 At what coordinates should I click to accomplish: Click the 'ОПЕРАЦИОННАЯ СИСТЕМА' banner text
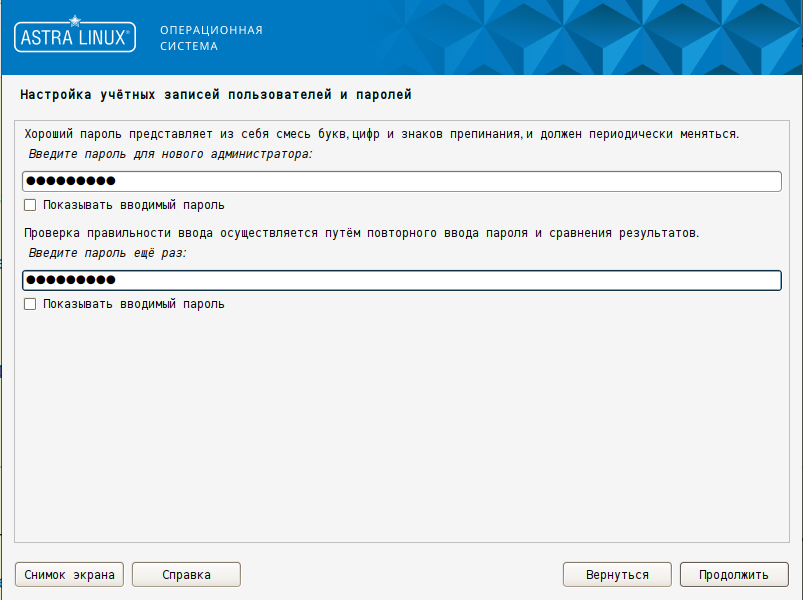[x=211, y=38]
